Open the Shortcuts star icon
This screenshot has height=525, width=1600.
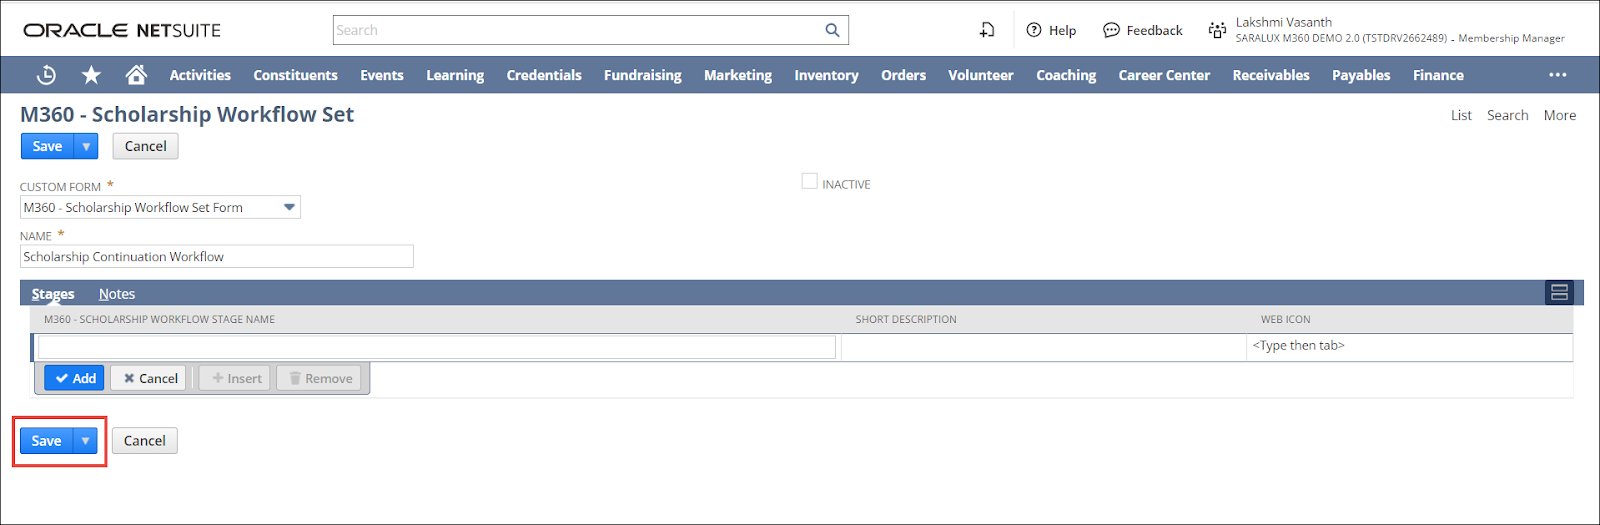pyautogui.click(x=91, y=75)
